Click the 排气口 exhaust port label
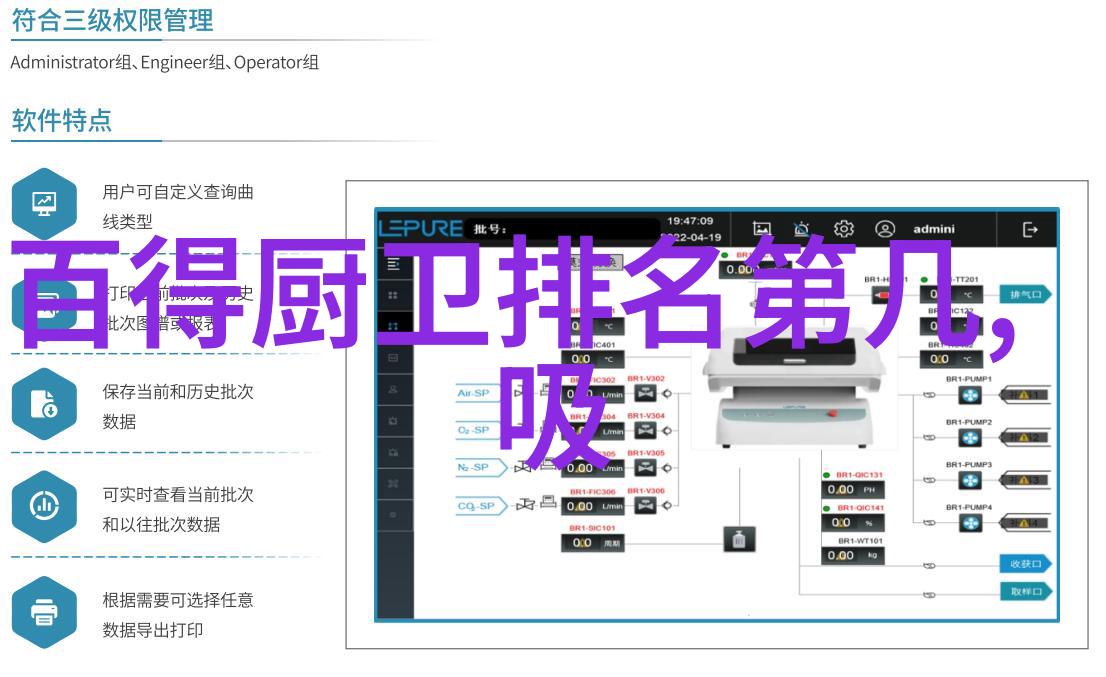The width and height of the screenshot is (1106, 677). 1025,294
